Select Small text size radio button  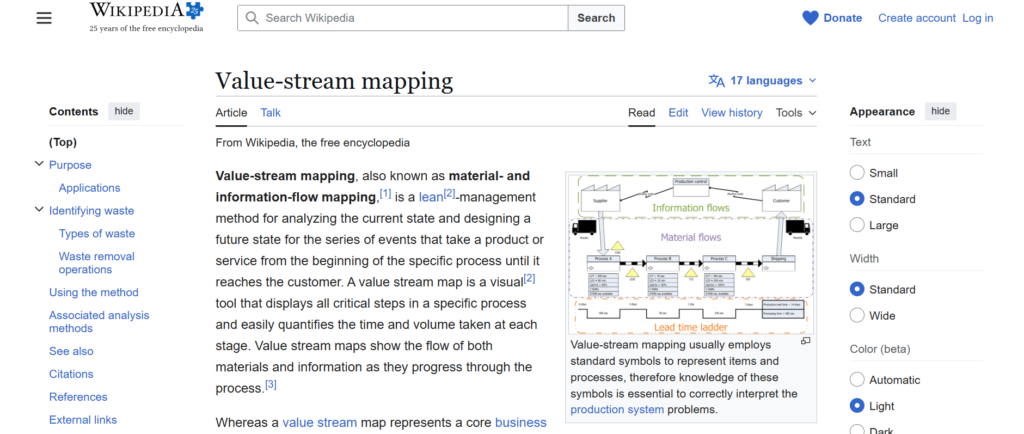click(857, 173)
